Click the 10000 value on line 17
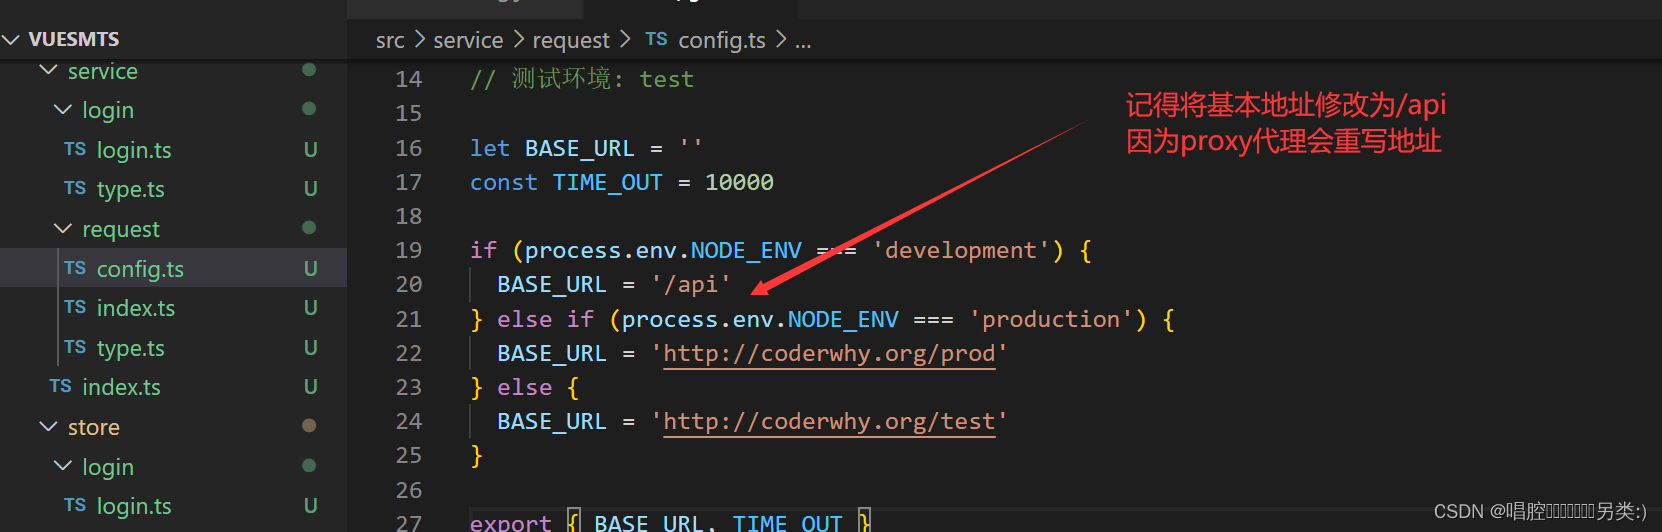 (x=740, y=182)
